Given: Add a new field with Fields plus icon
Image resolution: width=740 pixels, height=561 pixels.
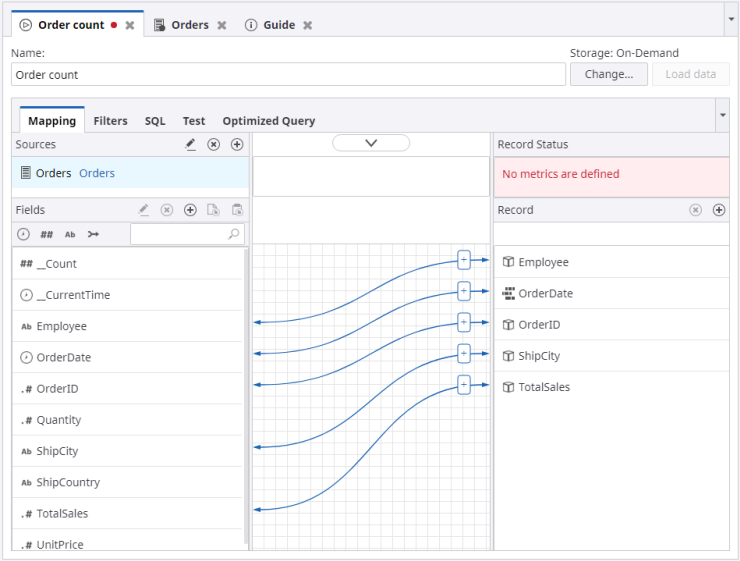Looking at the screenshot, I should pyautogui.click(x=190, y=210).
